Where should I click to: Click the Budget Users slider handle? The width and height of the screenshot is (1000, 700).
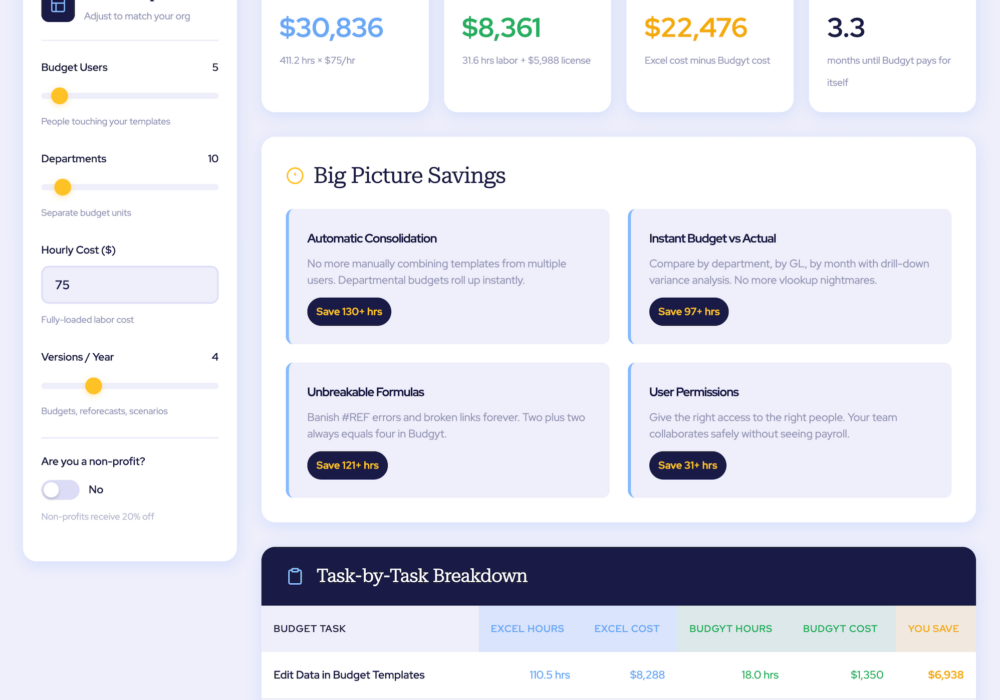59,96
